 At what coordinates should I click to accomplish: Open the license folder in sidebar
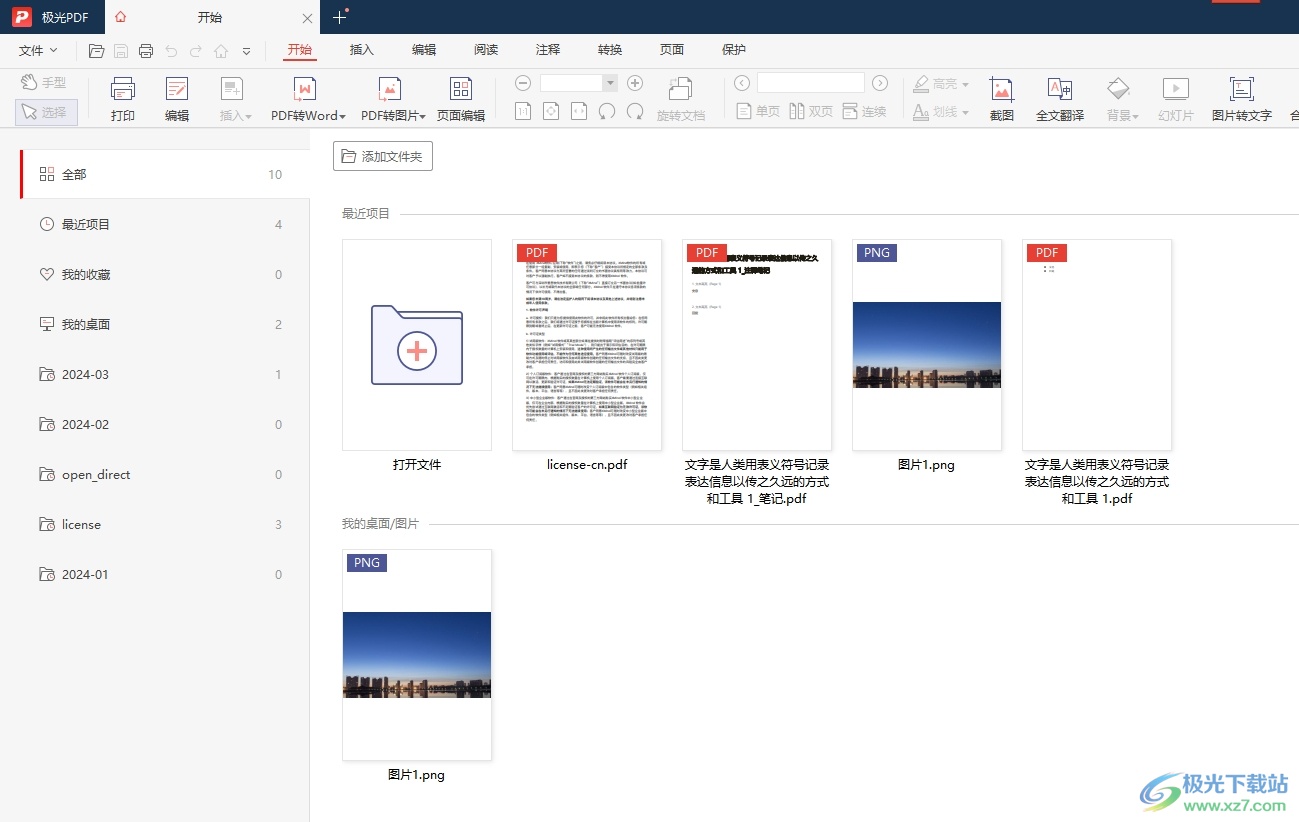(165, 524)
